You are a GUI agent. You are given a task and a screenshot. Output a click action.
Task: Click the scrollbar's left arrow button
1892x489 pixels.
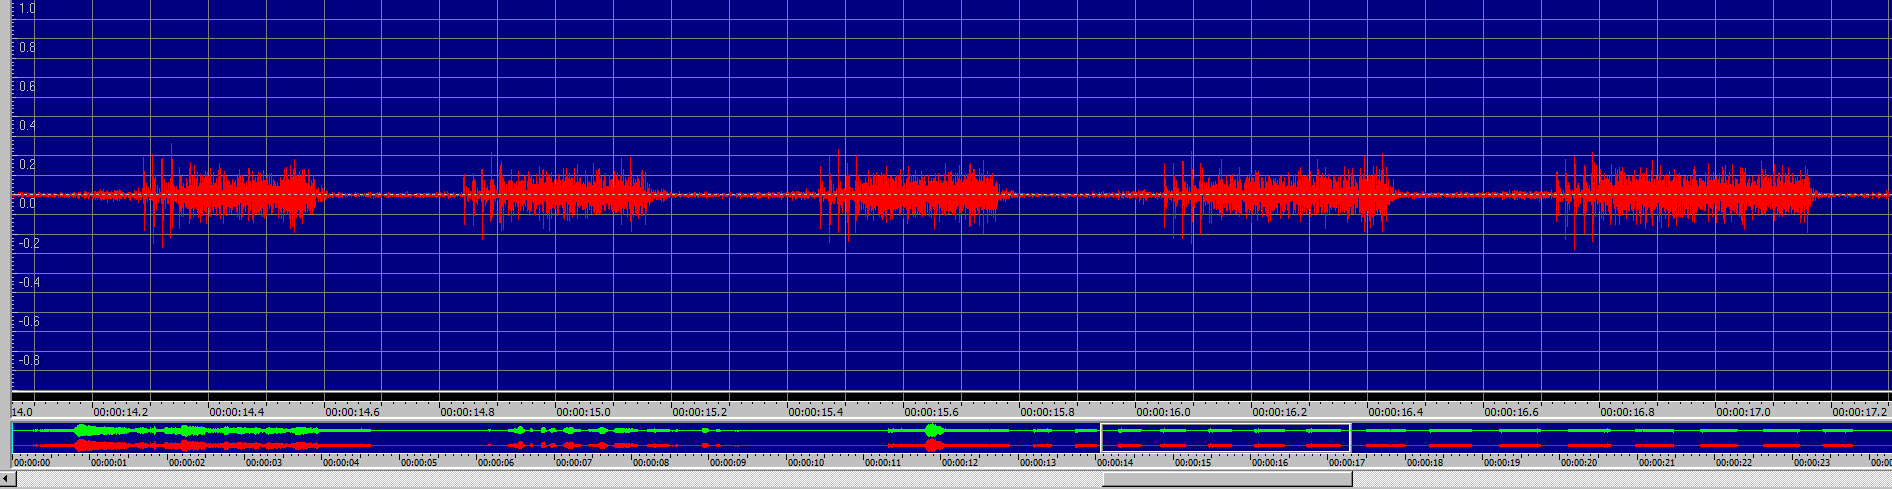[x=7, y=480]
